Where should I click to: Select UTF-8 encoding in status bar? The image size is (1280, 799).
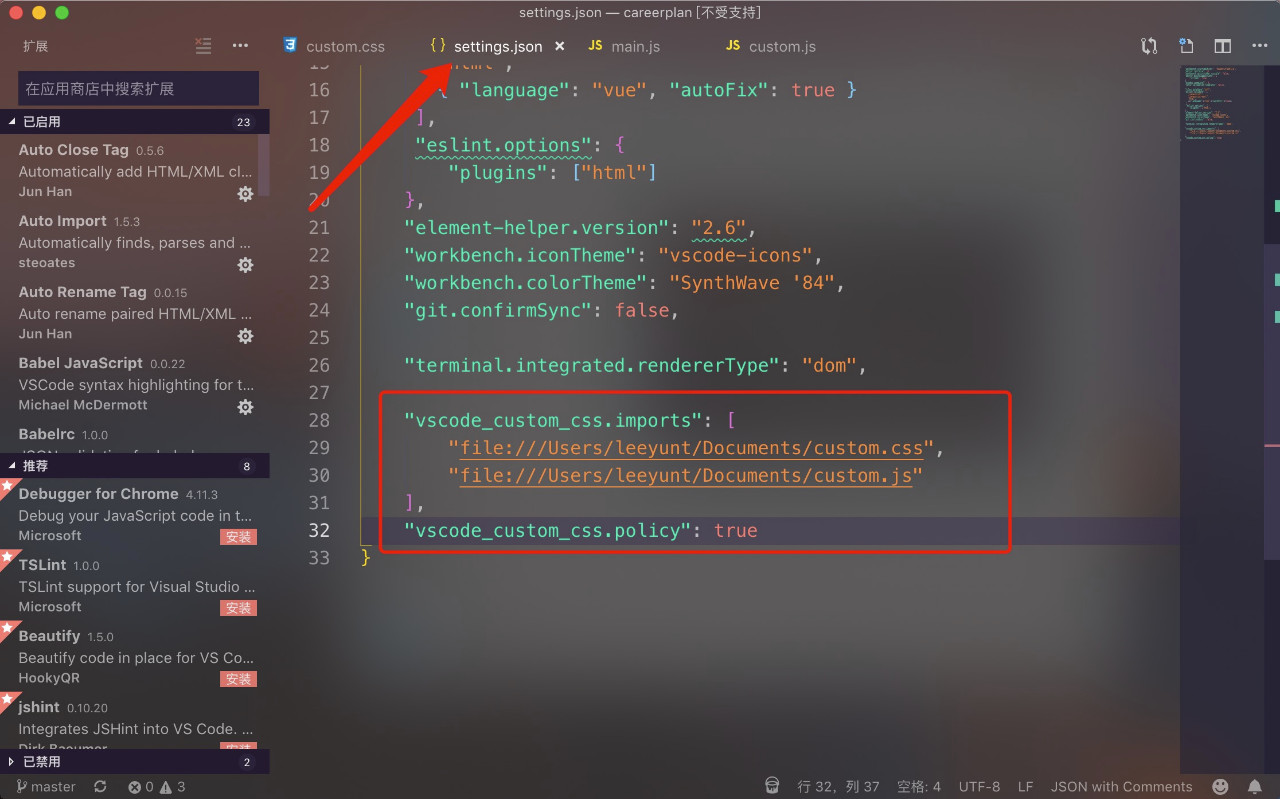(x=979, y=787)
